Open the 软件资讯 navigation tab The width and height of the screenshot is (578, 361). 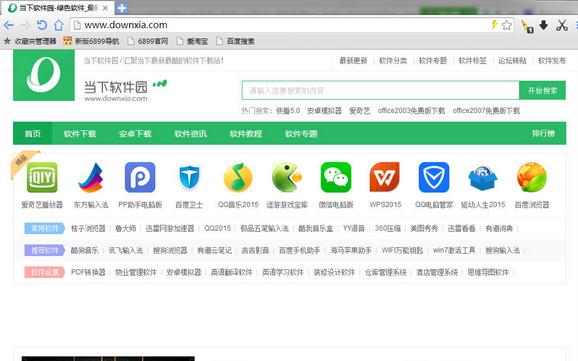tap(190, 133)
